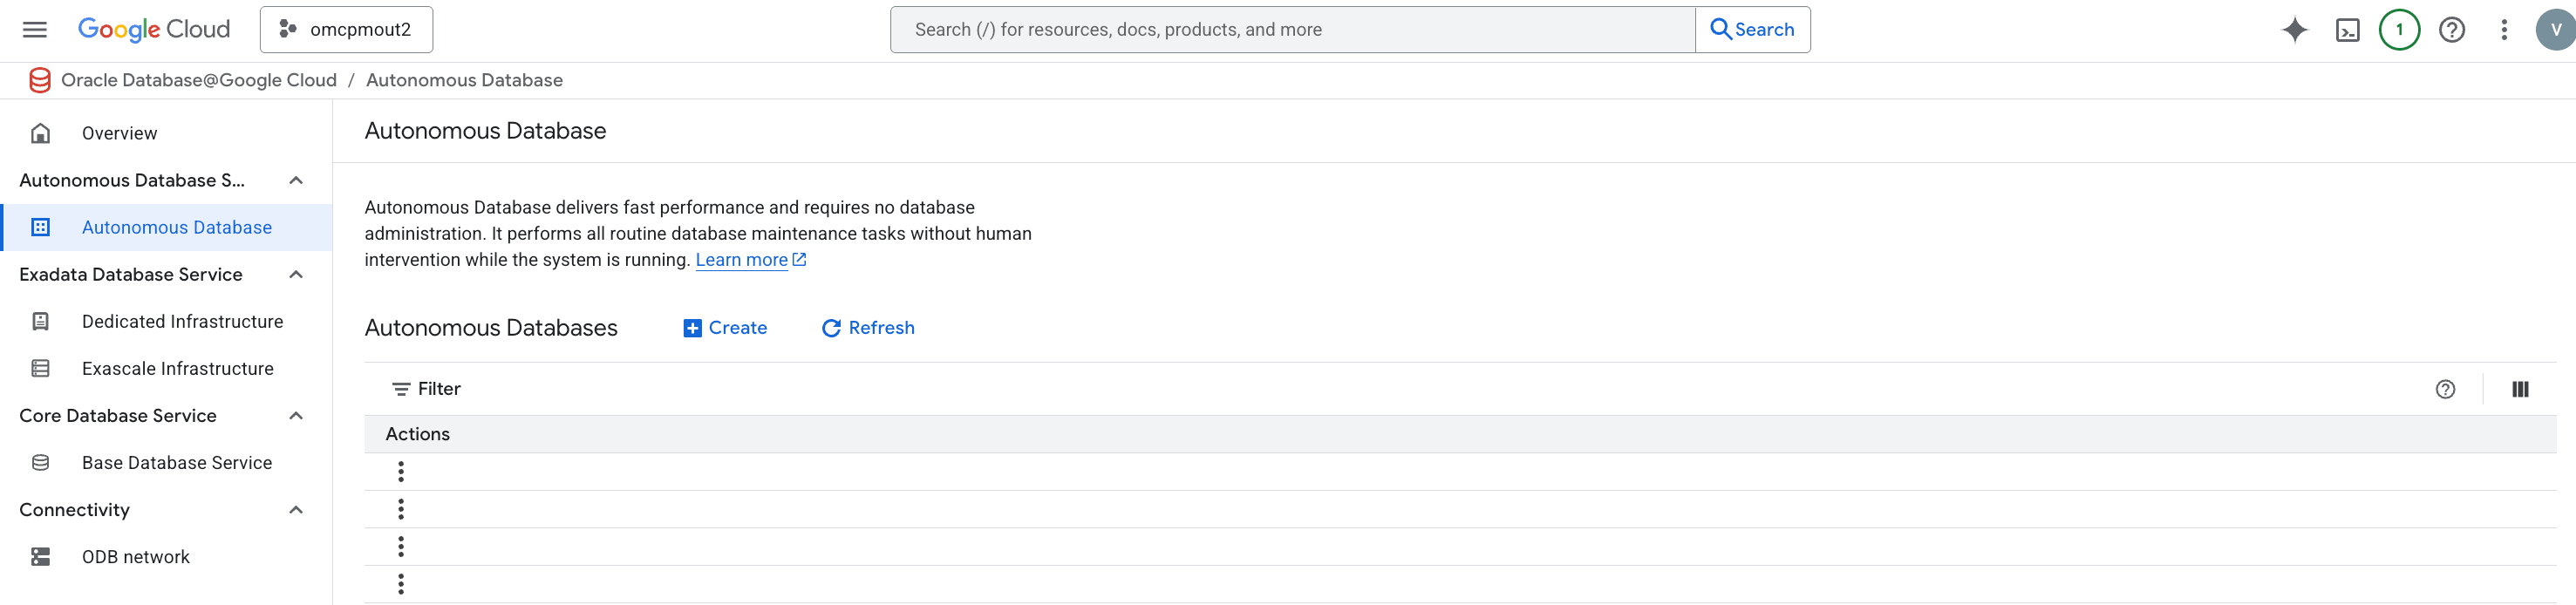Open the help question mark icon in header
2576x605 pixels.
point(2451,30)
